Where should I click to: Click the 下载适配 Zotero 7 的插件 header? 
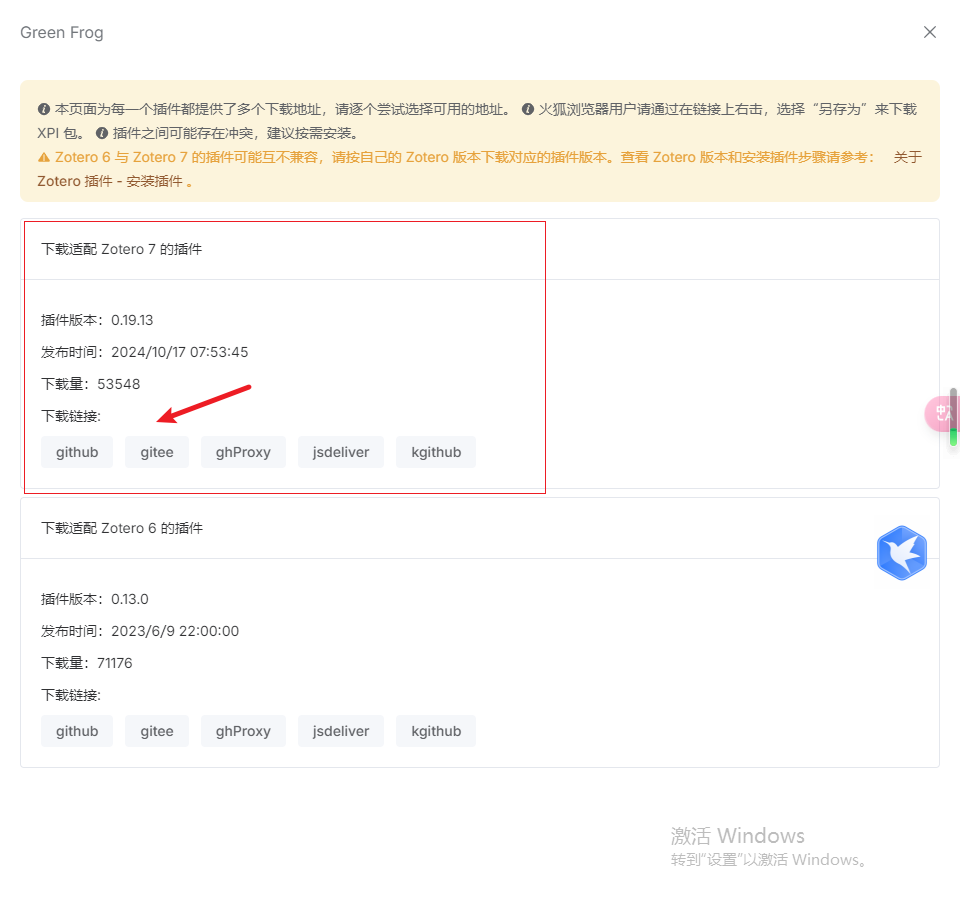tap(121, 249)
